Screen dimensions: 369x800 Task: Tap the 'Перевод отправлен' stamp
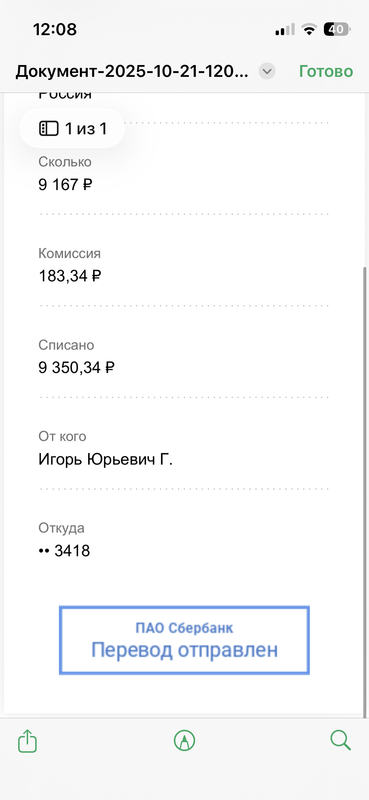point(184,640)
